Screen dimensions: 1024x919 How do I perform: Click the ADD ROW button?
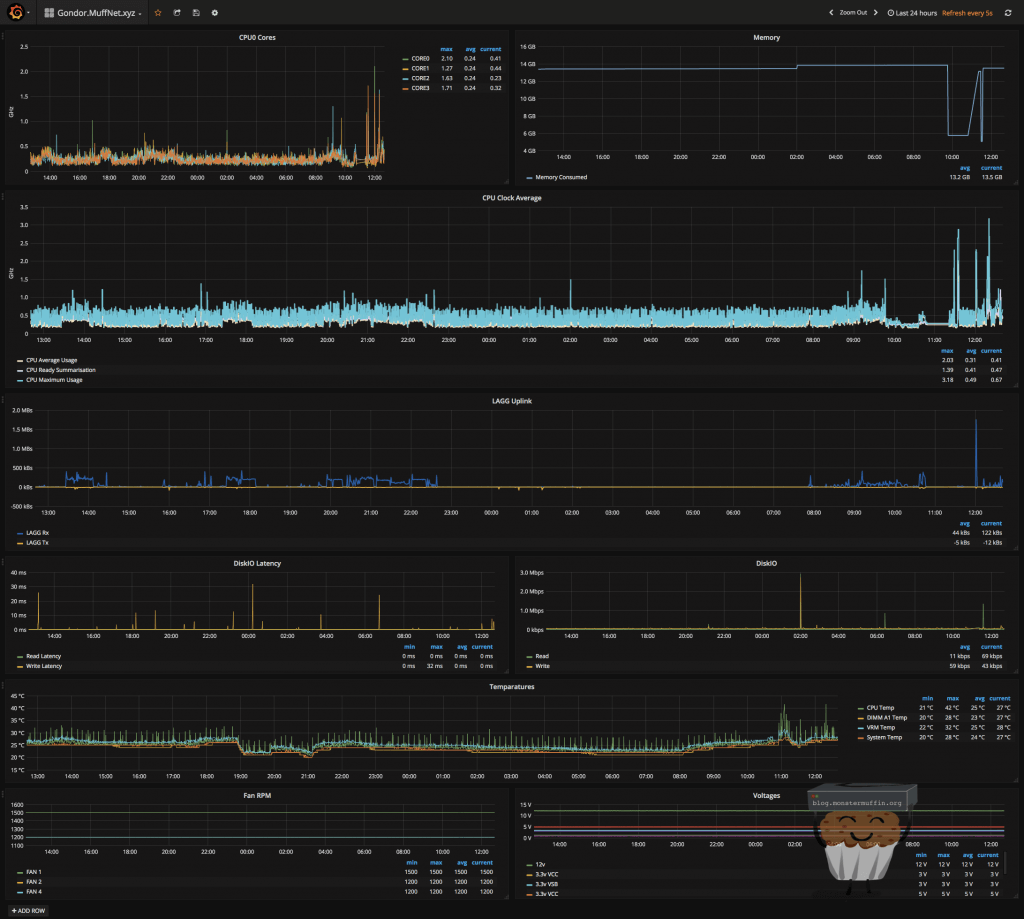(28, 911)
